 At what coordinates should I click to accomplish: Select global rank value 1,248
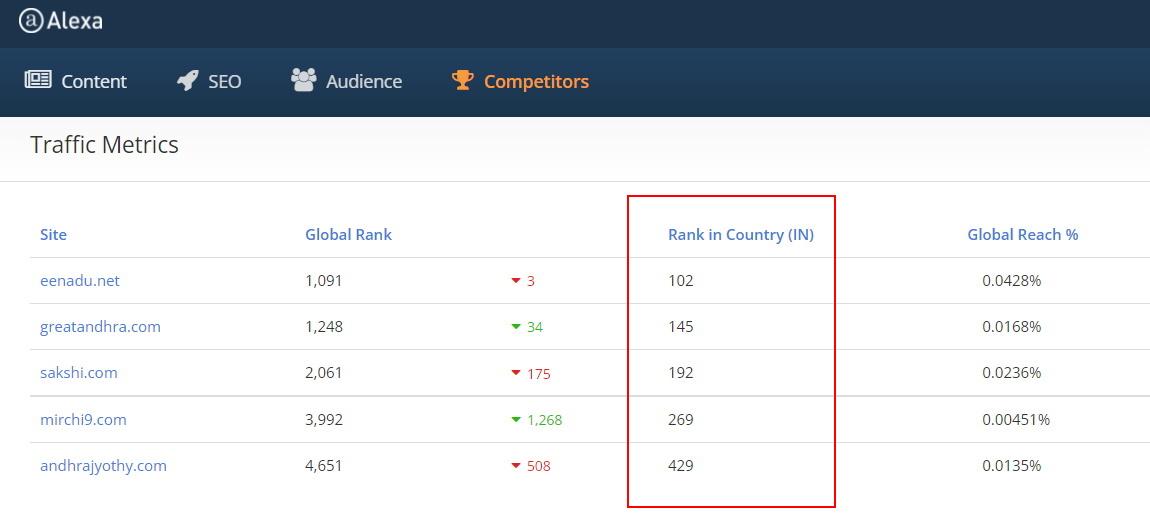tap(324, 327)
